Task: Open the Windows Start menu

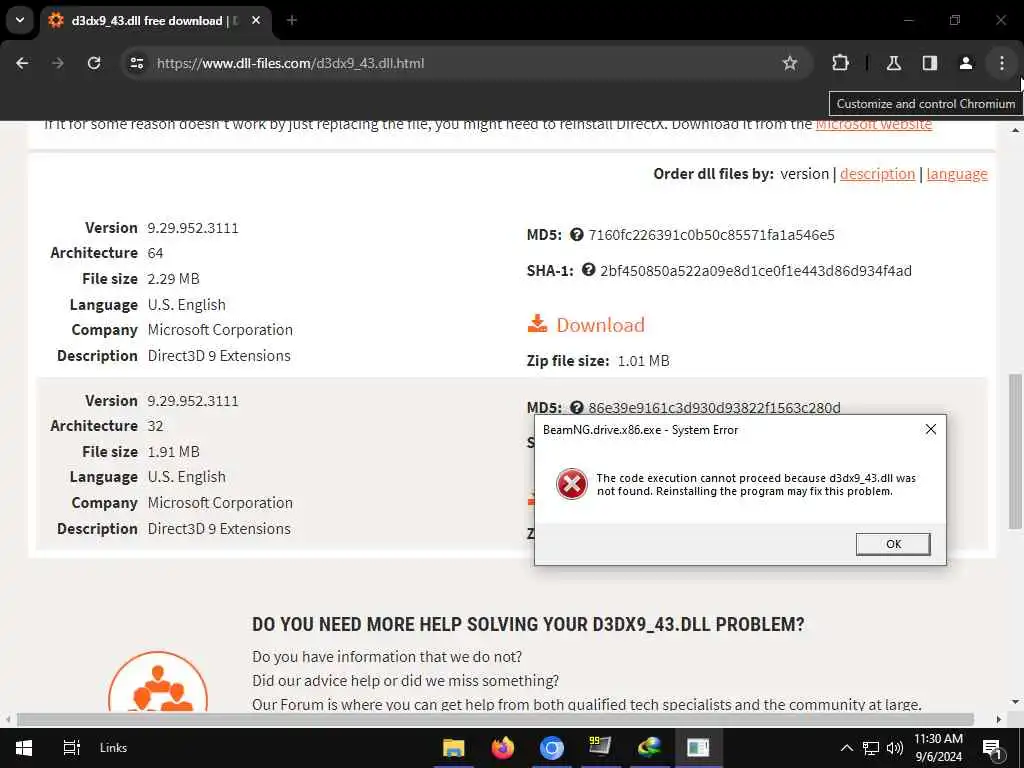Action: [24, 748]
